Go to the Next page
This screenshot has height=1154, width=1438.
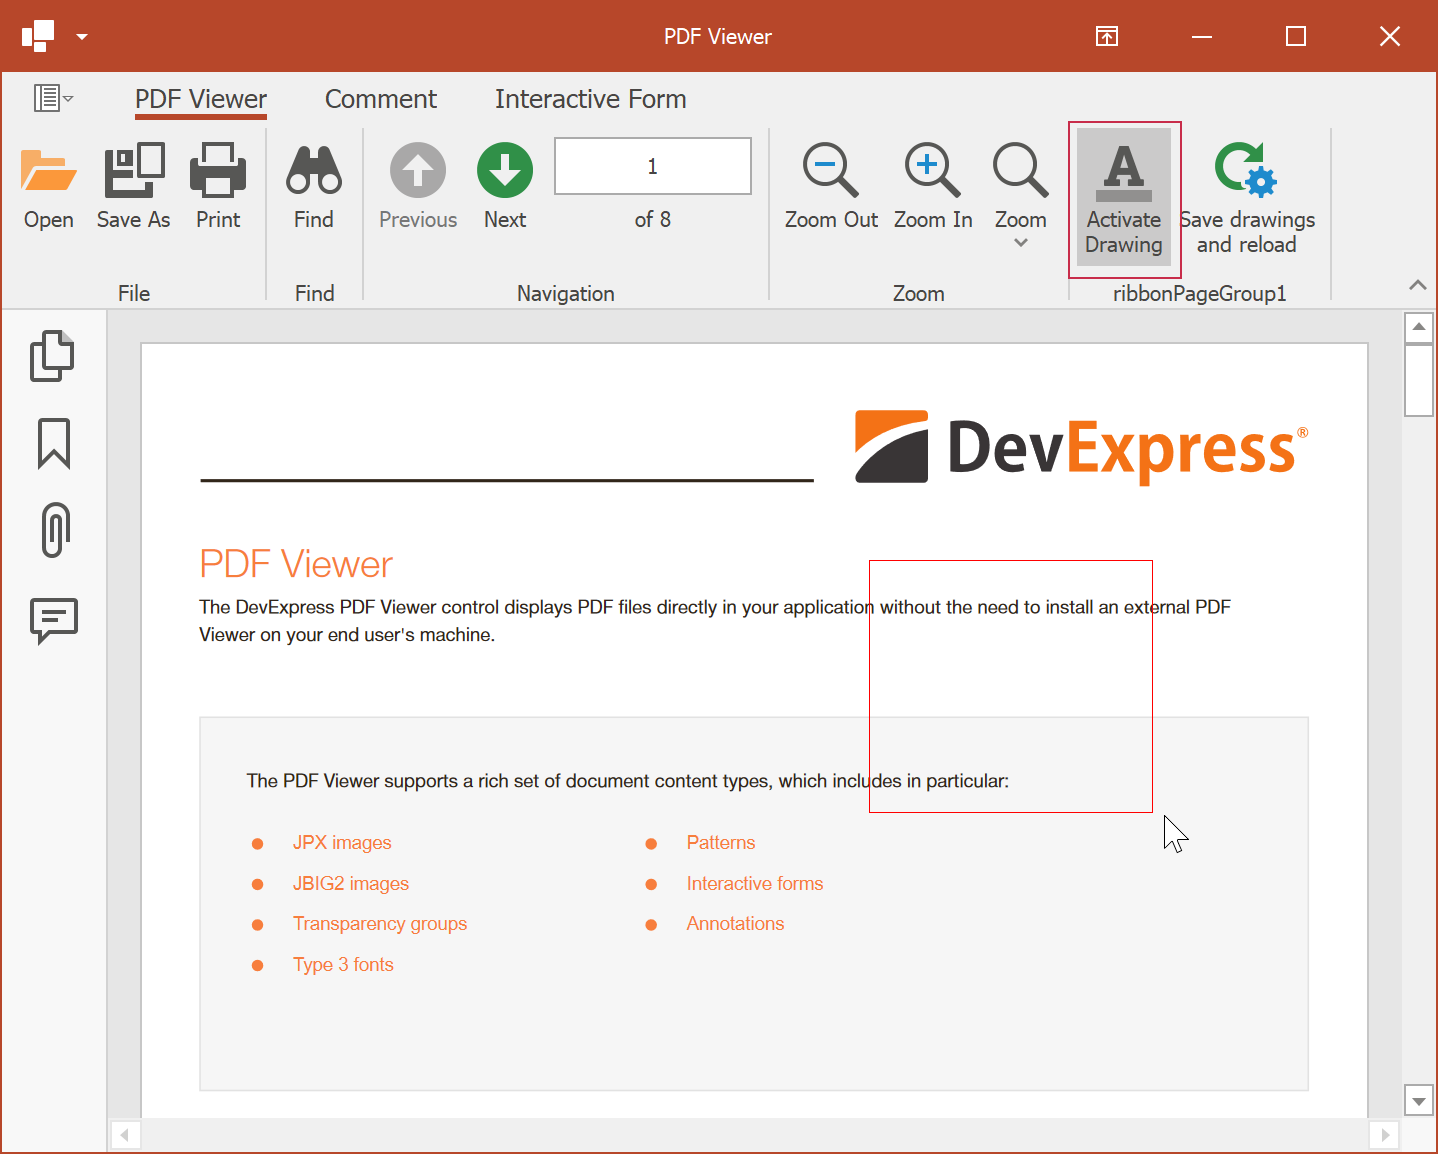[x=504, y=185]
